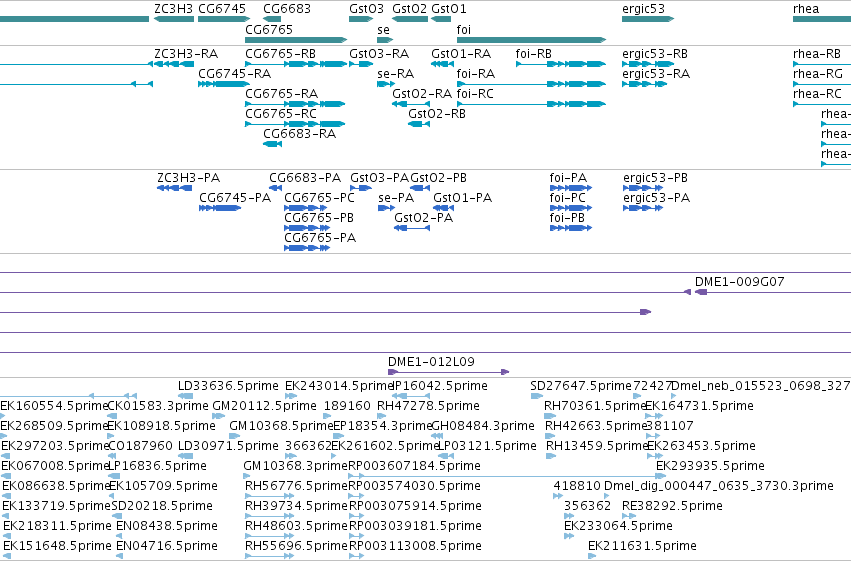Click the EK211631.5prime EST label
The width and height of the screenshot is (851, 561).
[643, 546]
